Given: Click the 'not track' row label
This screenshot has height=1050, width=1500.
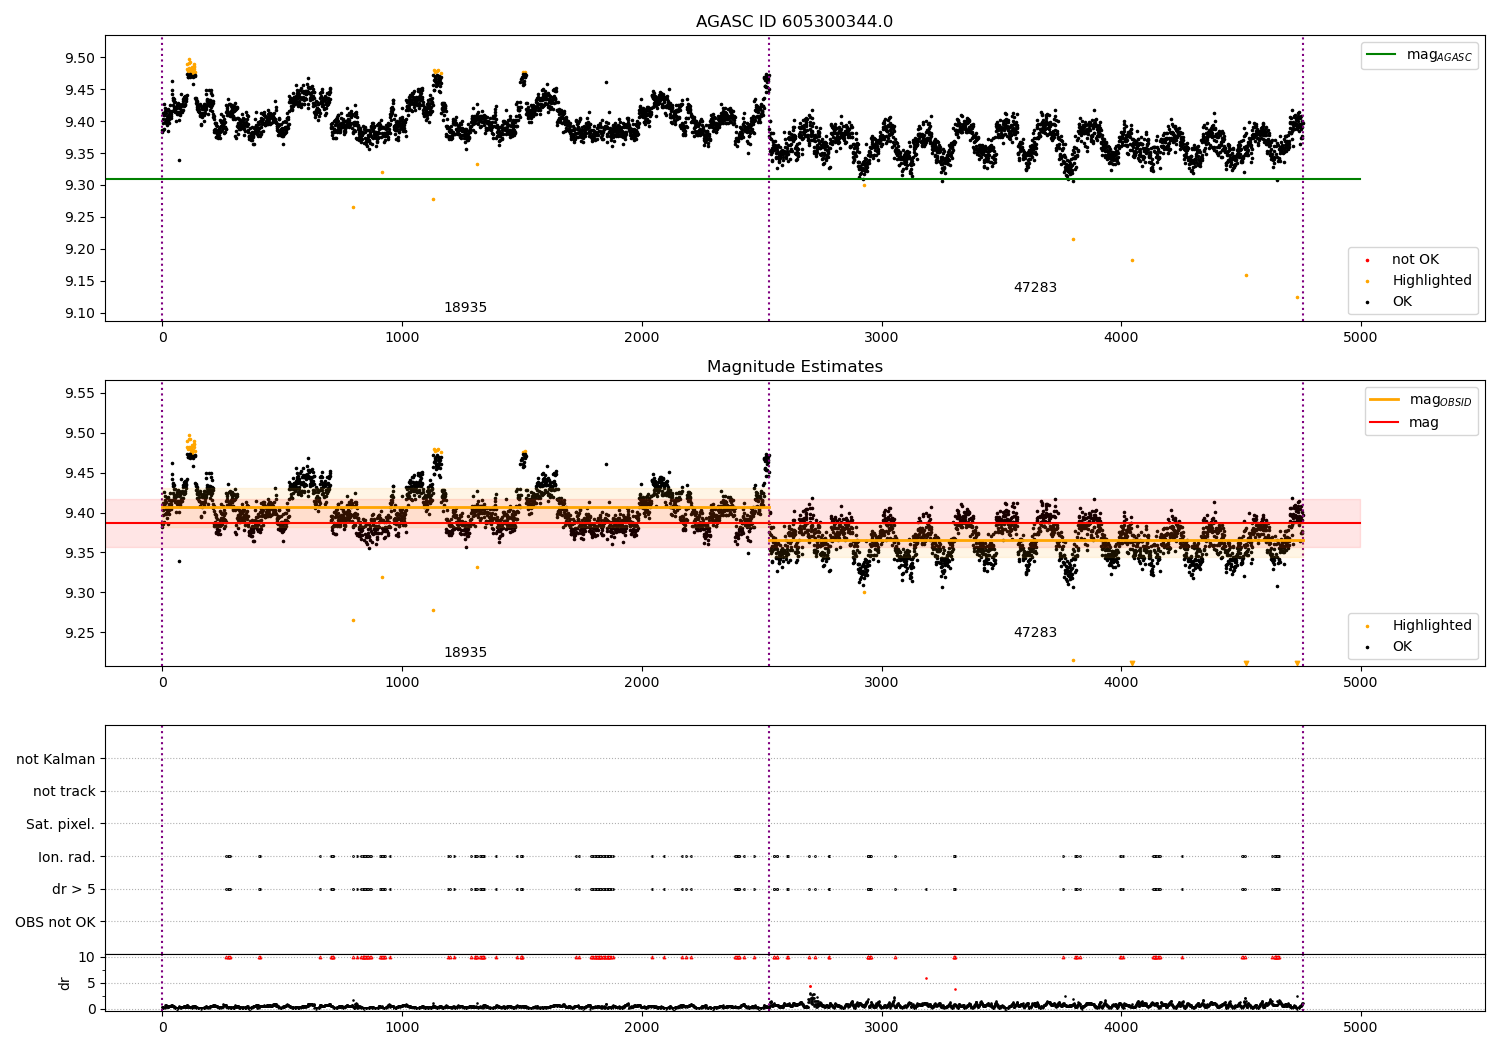Looking at the screenshot, I should pos(64,792).
